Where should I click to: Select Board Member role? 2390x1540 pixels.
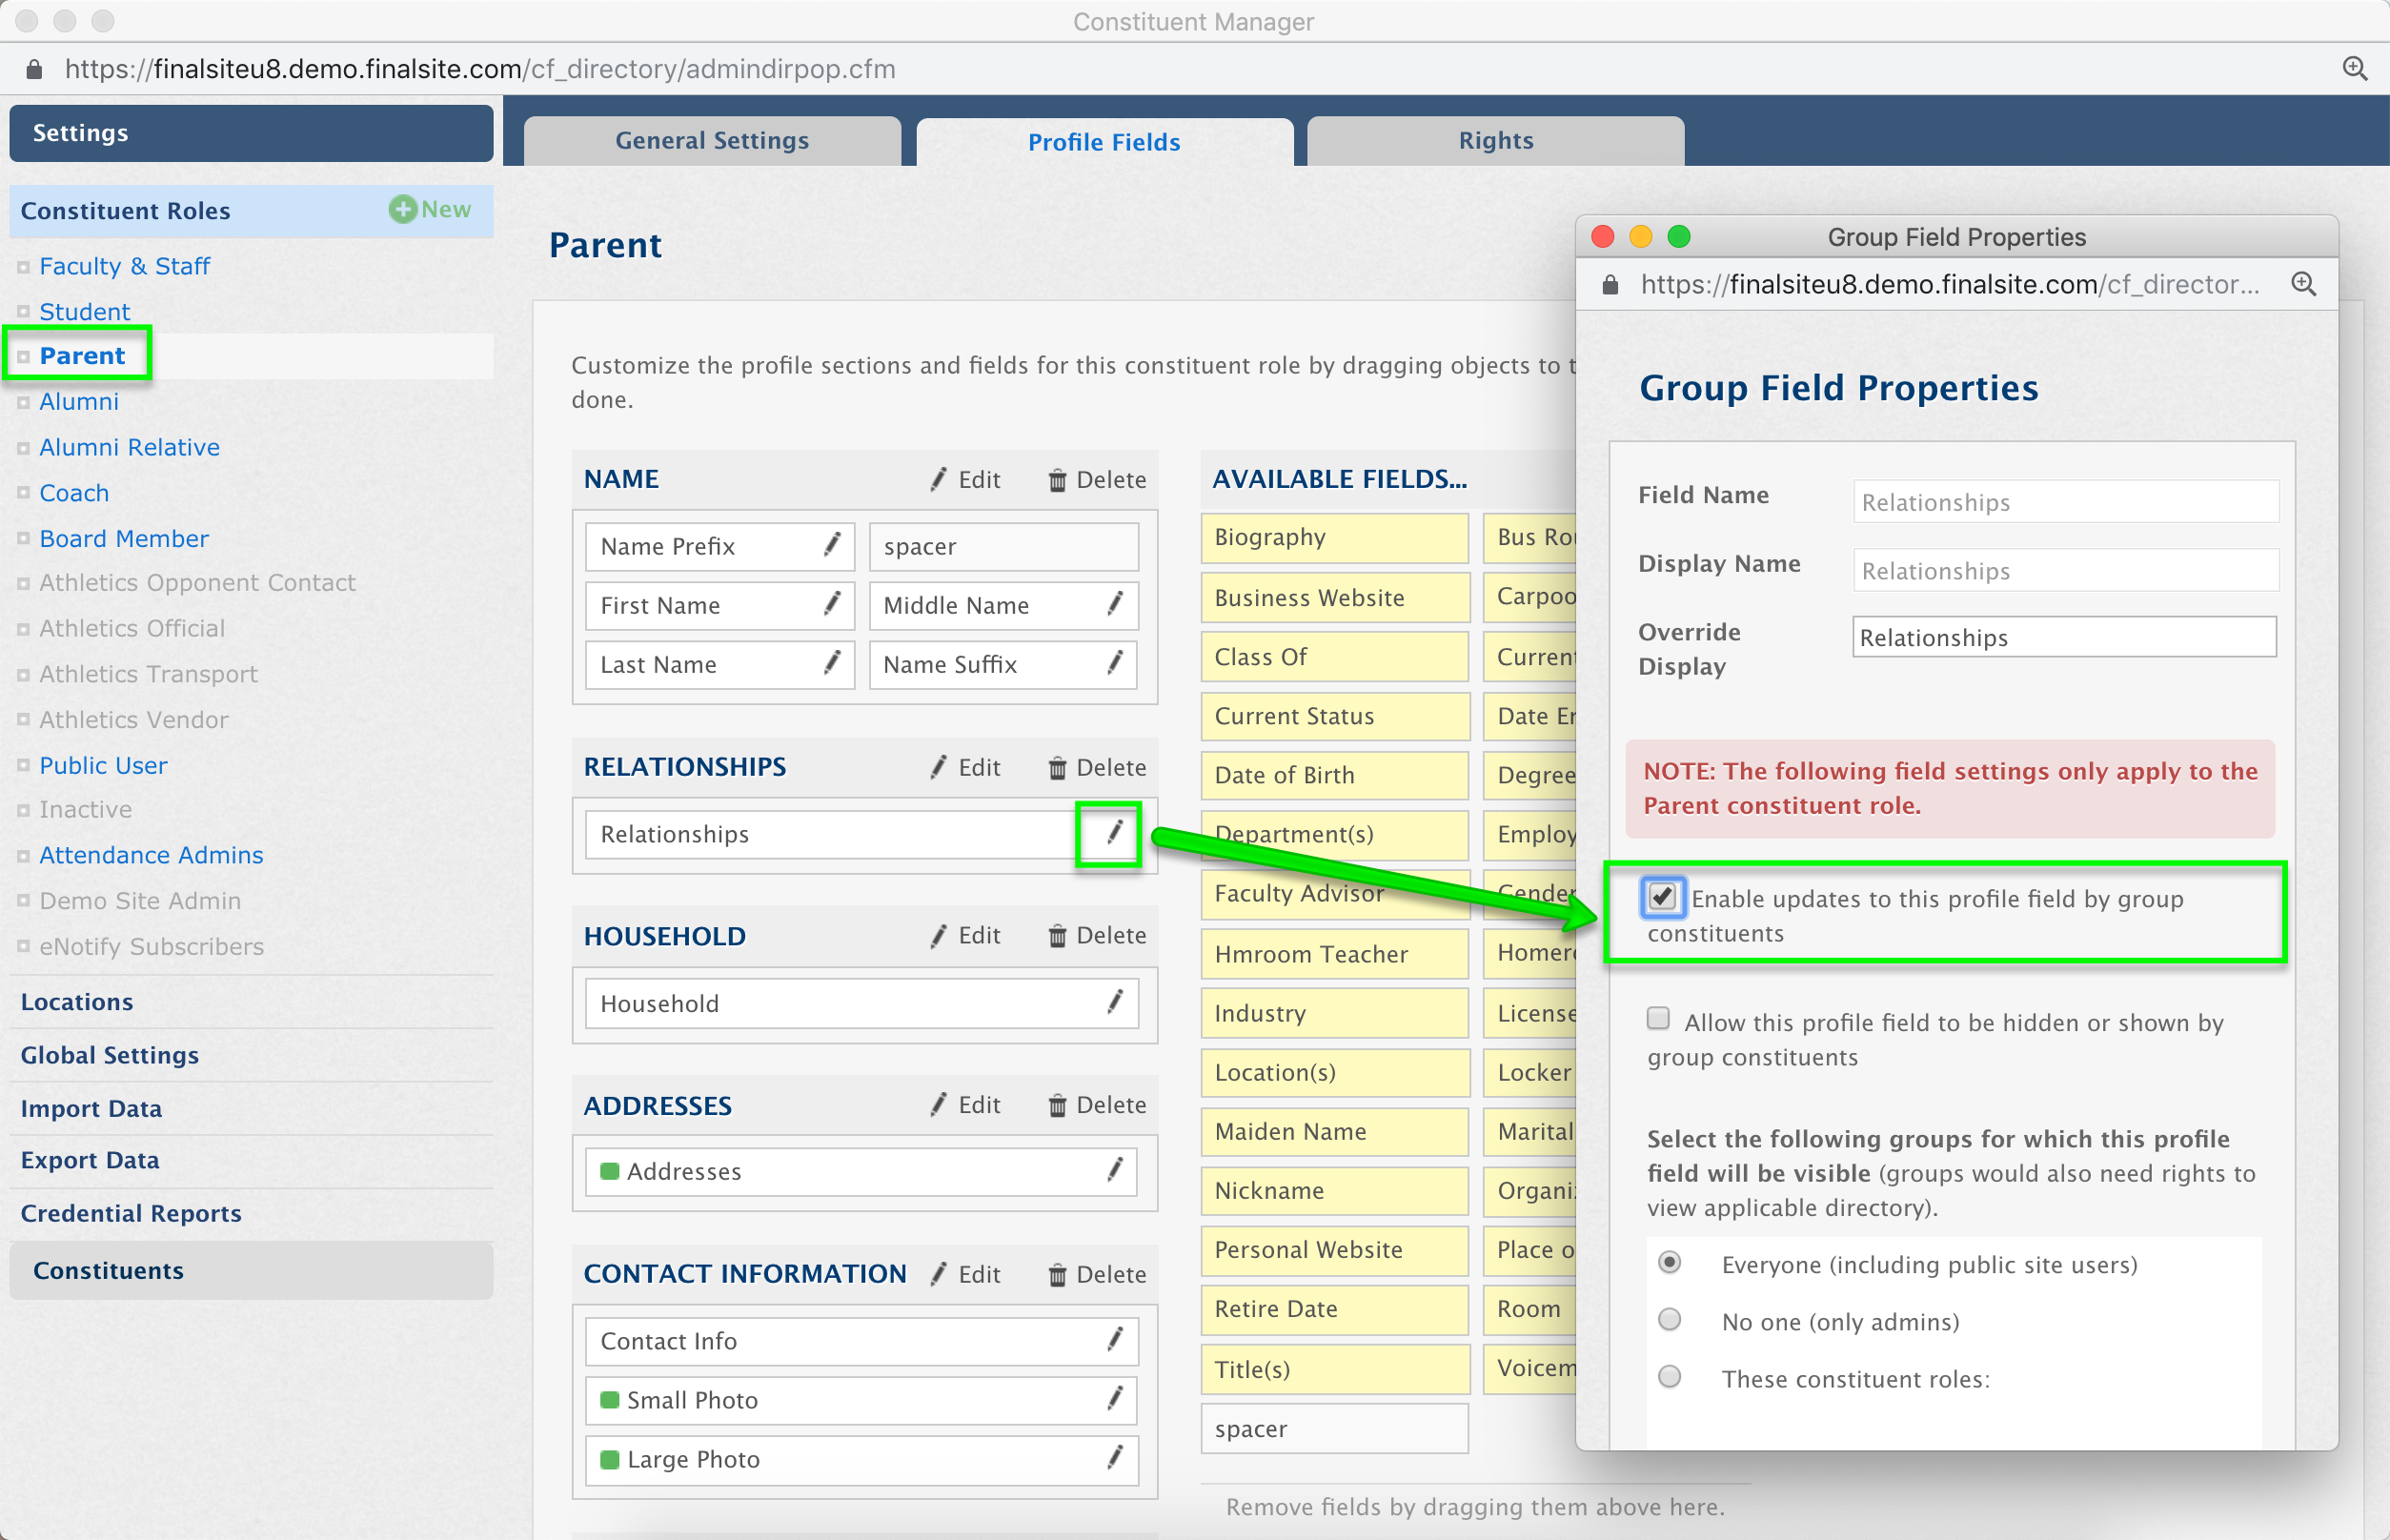click(124, 539)
